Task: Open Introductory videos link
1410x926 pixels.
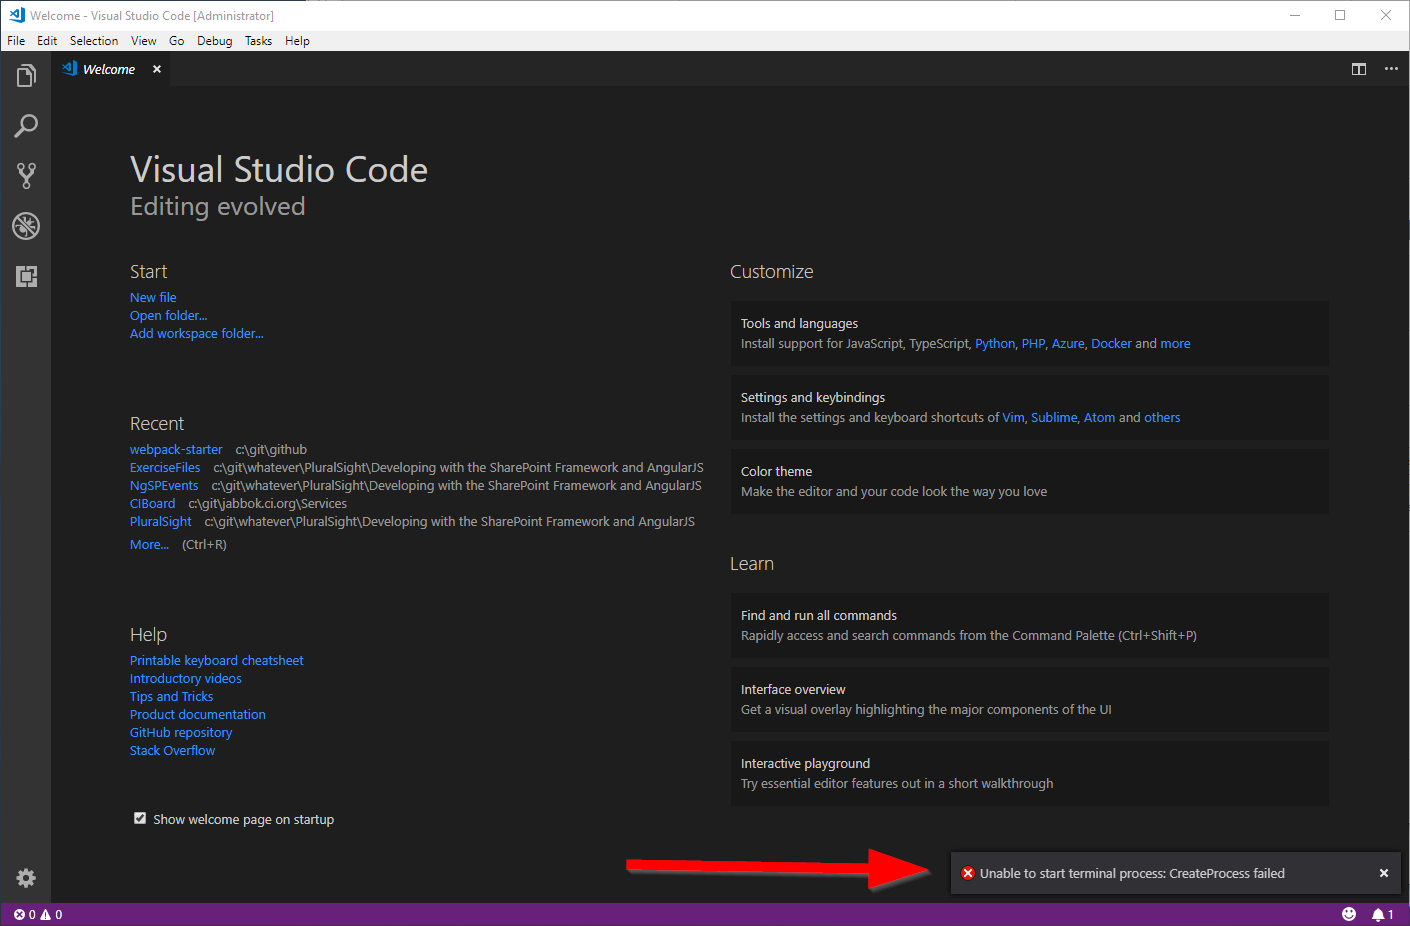Action: tap(186, 678)
